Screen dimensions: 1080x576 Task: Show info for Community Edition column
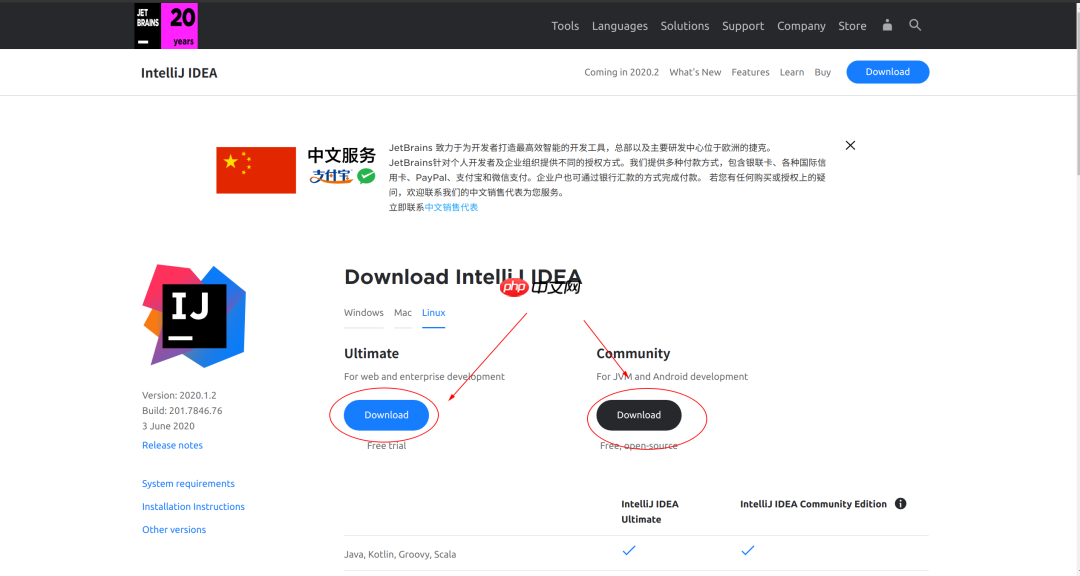(900, 504)
